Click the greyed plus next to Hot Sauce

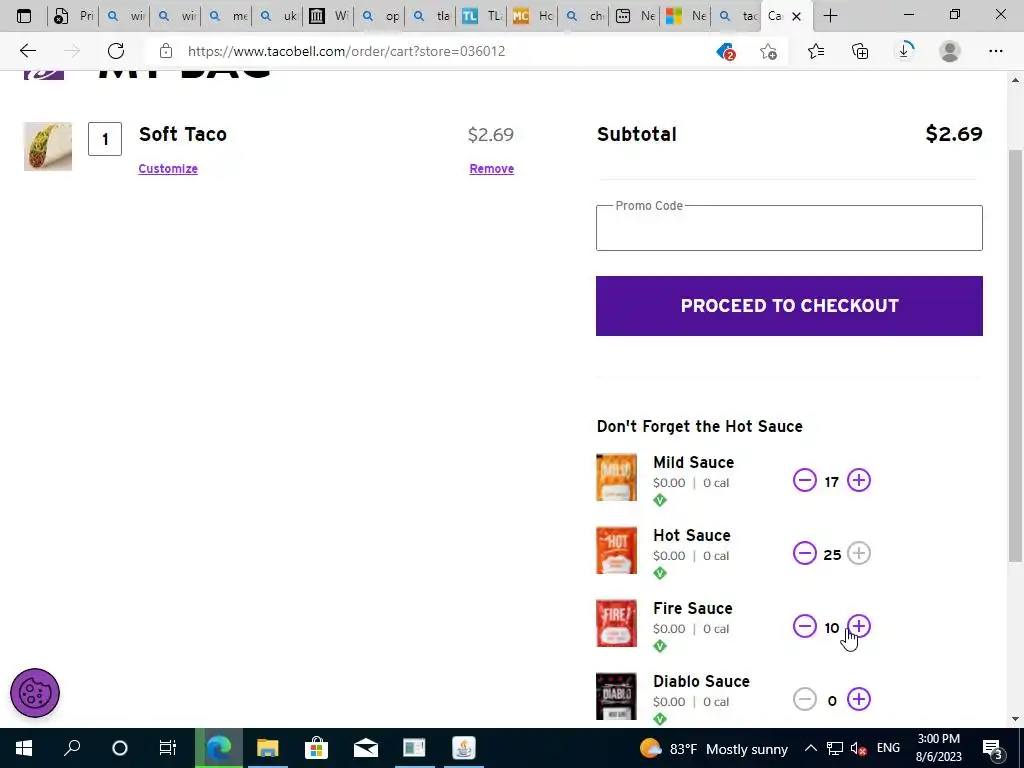click(859, 554)
